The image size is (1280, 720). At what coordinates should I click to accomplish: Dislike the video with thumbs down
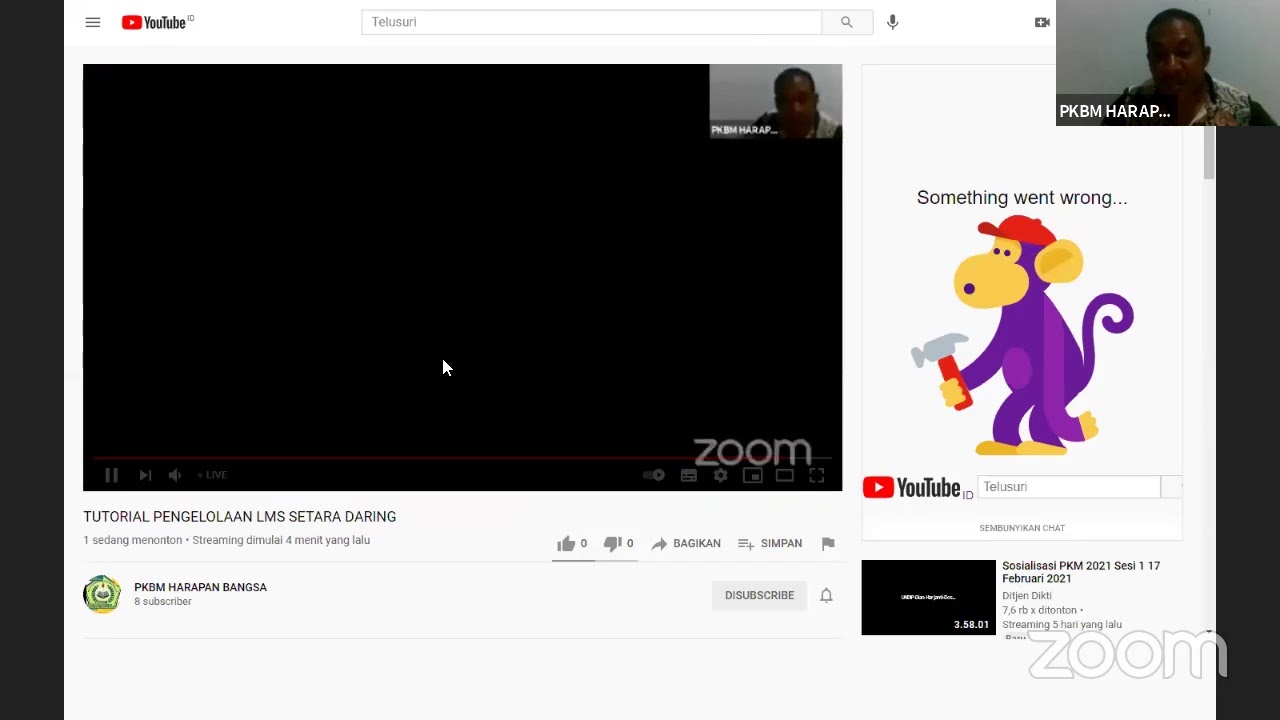(618, 544)
